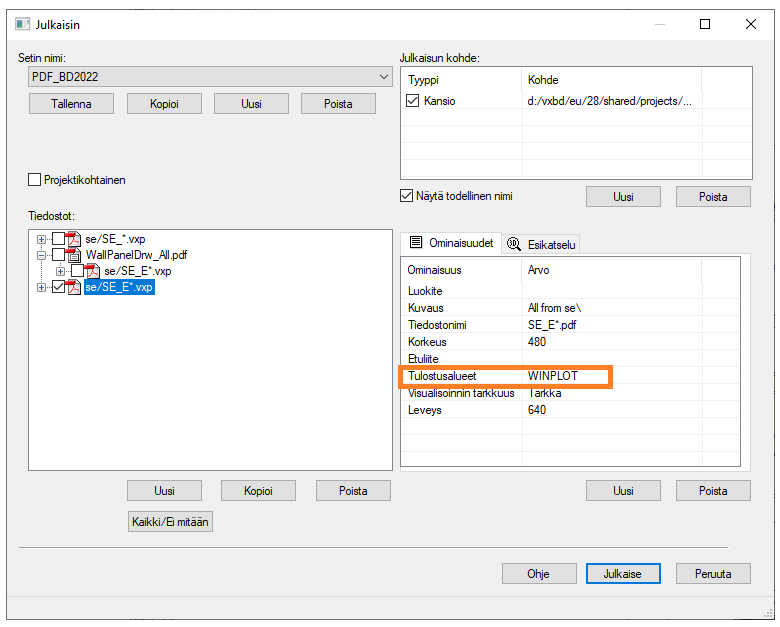Click PDF icon of highlighted se/SE_E*.vxp
Screen dimensions: 780x627
(x=73, y=288)
